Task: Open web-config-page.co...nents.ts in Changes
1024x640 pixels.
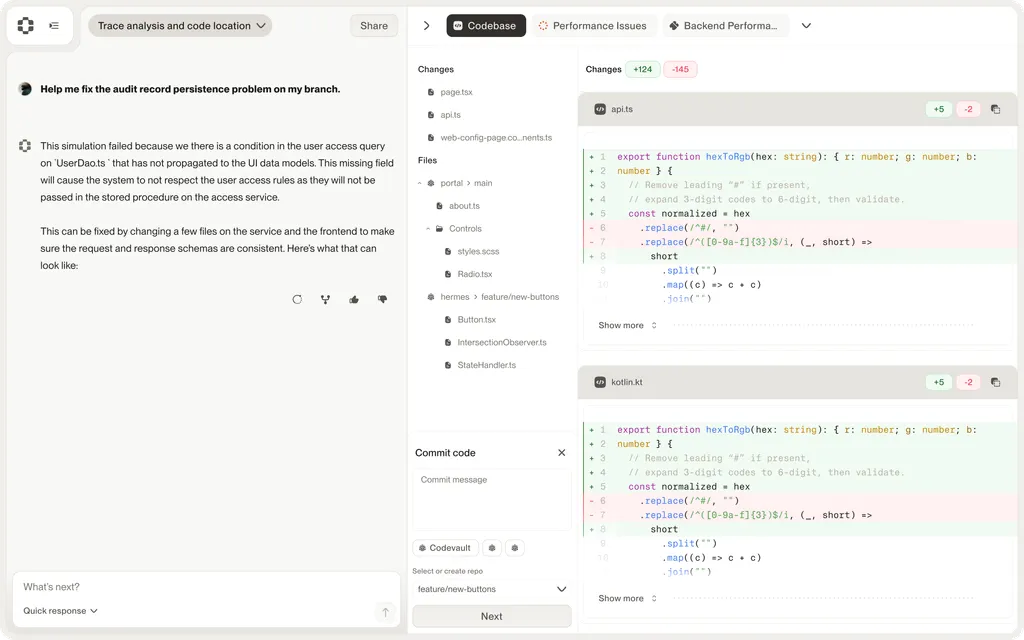Action: [496, 138]
